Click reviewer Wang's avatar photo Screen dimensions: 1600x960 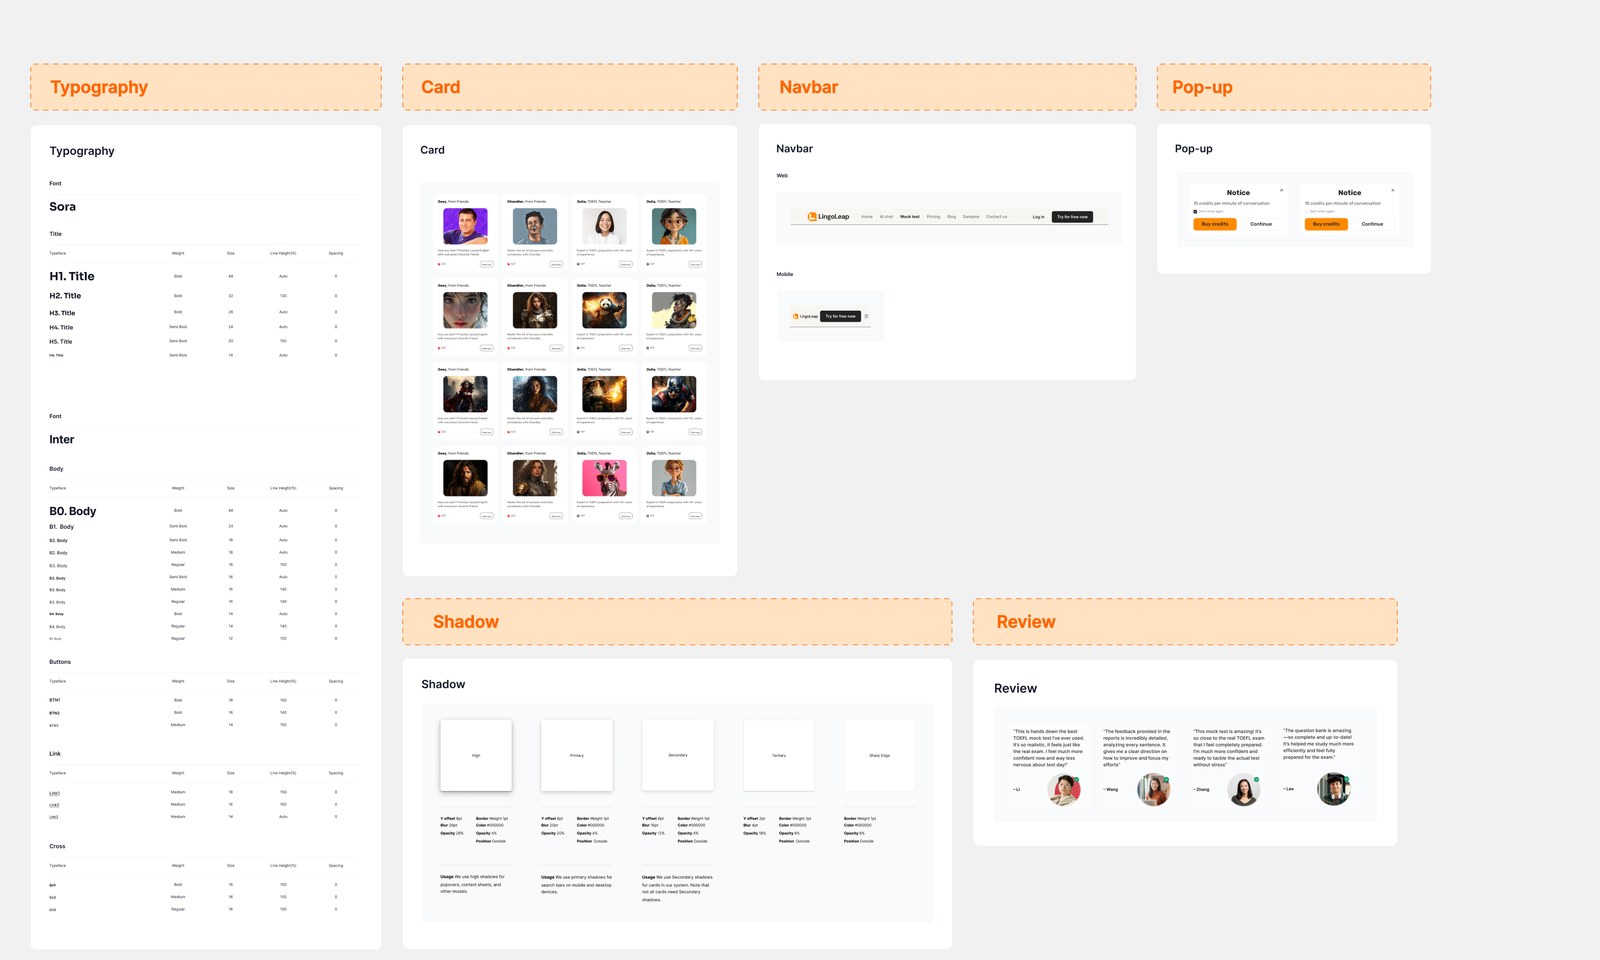(x=1154, y=790)
